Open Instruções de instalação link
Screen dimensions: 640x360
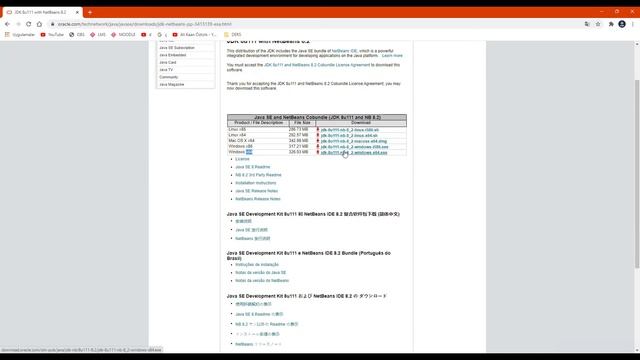257,264
